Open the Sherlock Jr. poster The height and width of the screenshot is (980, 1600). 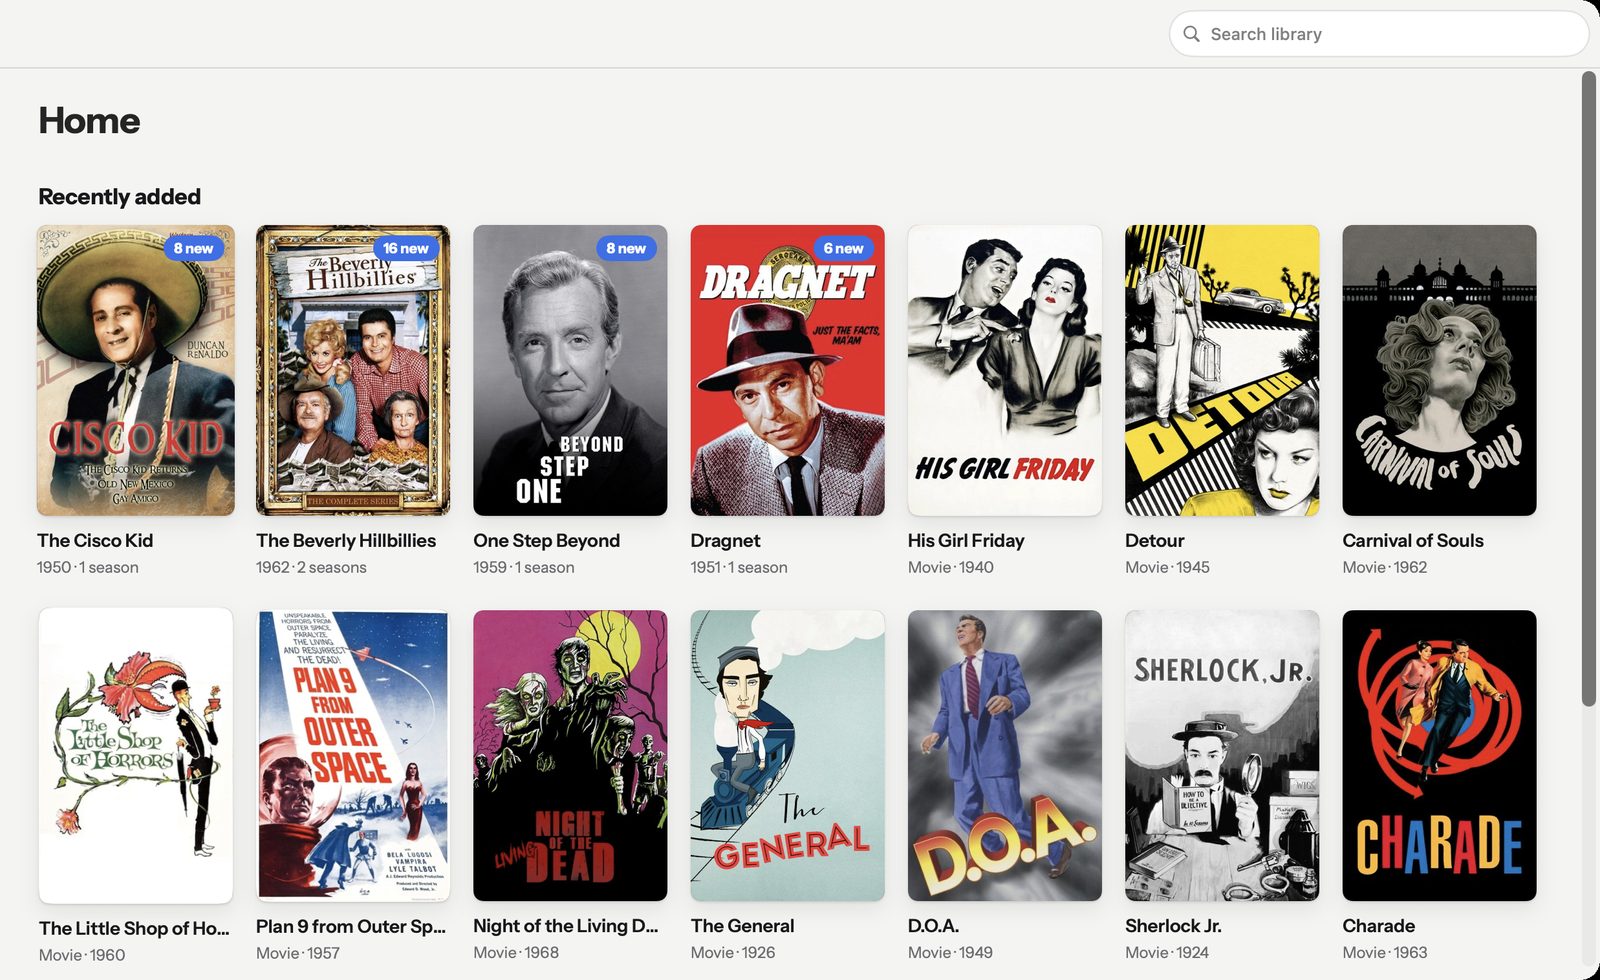click(1222, 756)
